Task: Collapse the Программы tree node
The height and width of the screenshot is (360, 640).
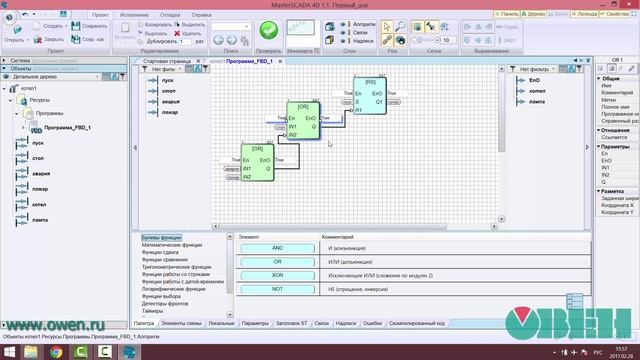Action: (17, 114)
